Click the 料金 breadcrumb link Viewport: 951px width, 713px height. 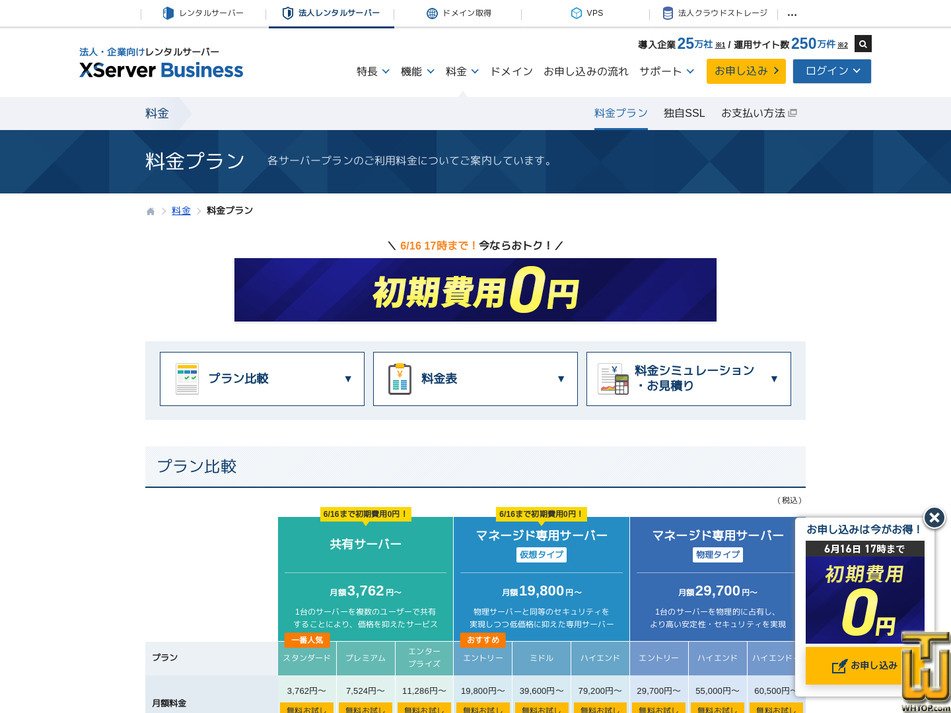click(x=181, y=210)
